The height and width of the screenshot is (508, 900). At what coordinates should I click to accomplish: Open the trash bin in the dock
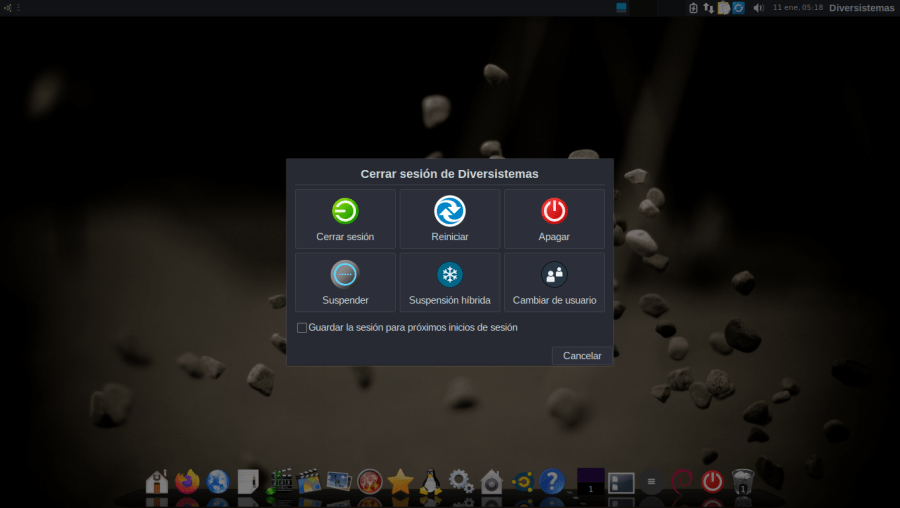pos(742,482)
